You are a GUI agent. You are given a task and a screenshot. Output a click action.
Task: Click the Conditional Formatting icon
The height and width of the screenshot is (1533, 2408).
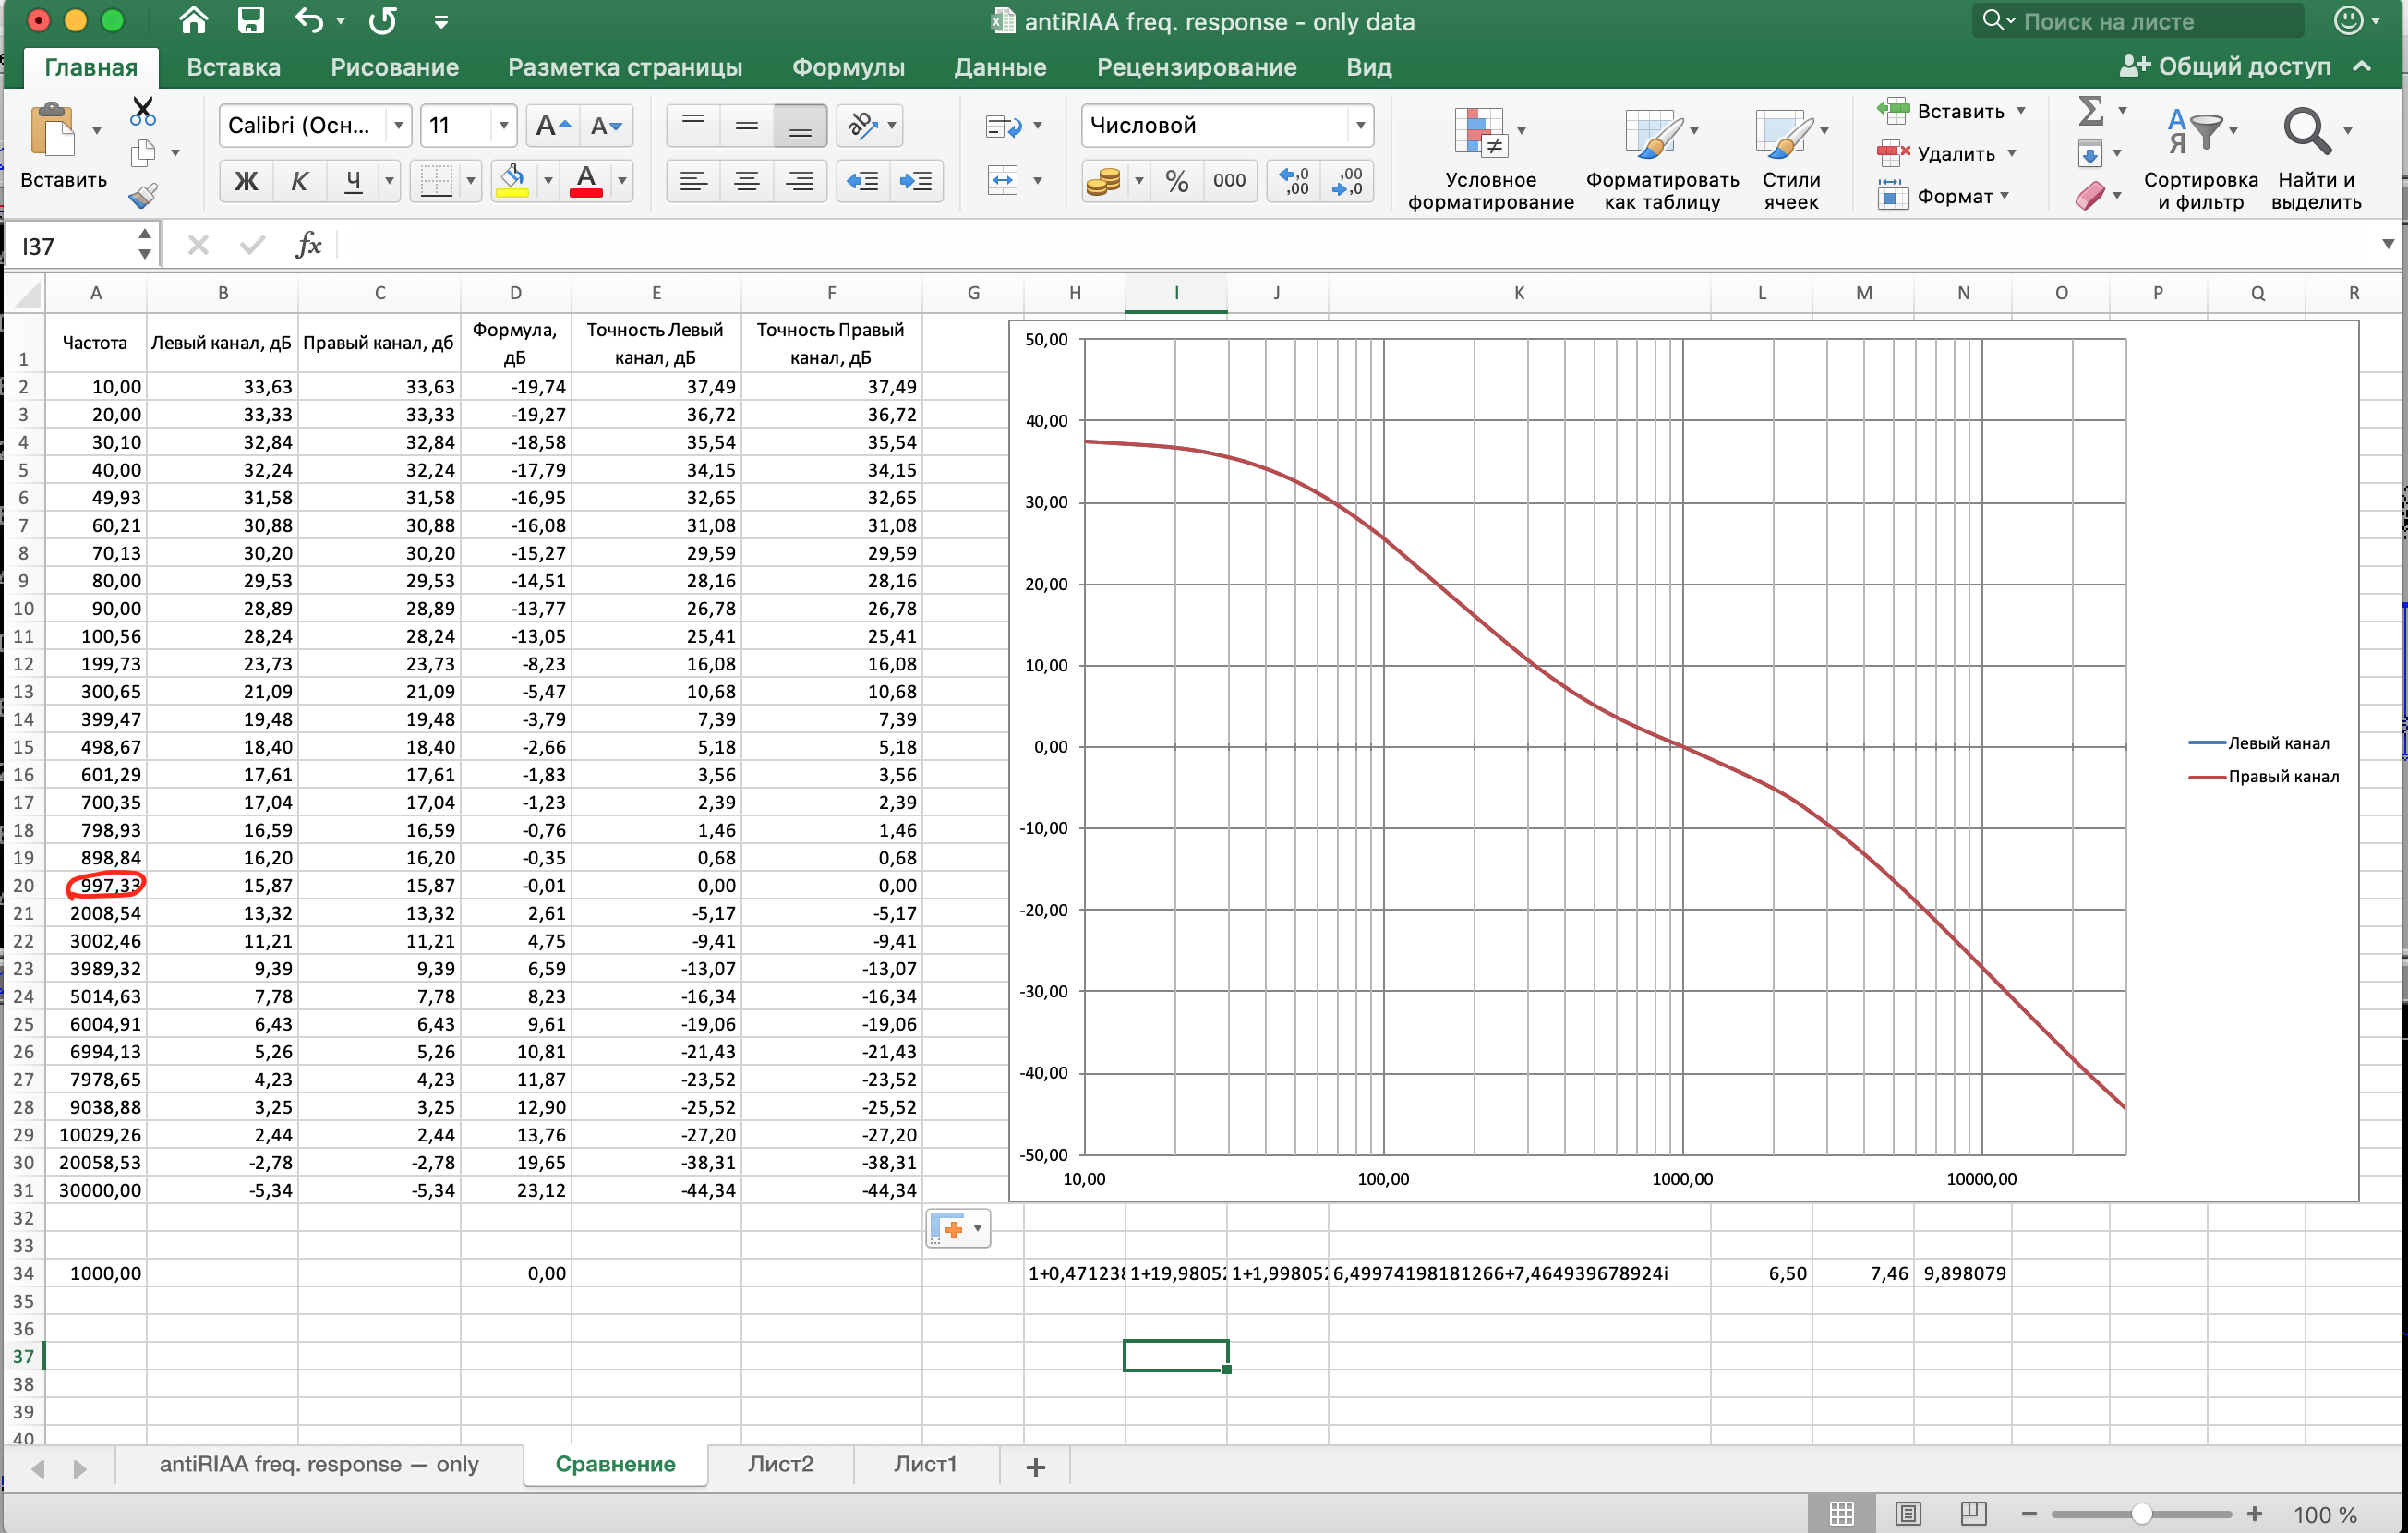[1480, 133]
